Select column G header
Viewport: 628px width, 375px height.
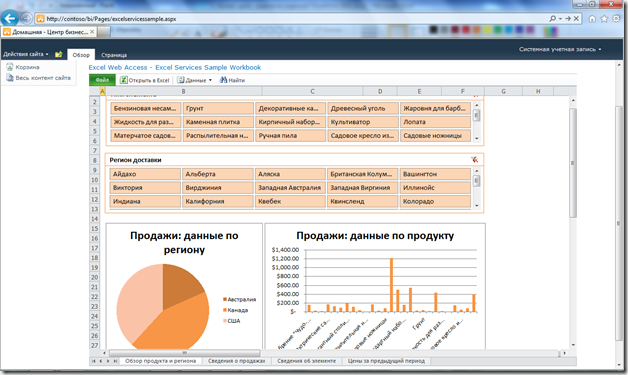pos(503,91)
